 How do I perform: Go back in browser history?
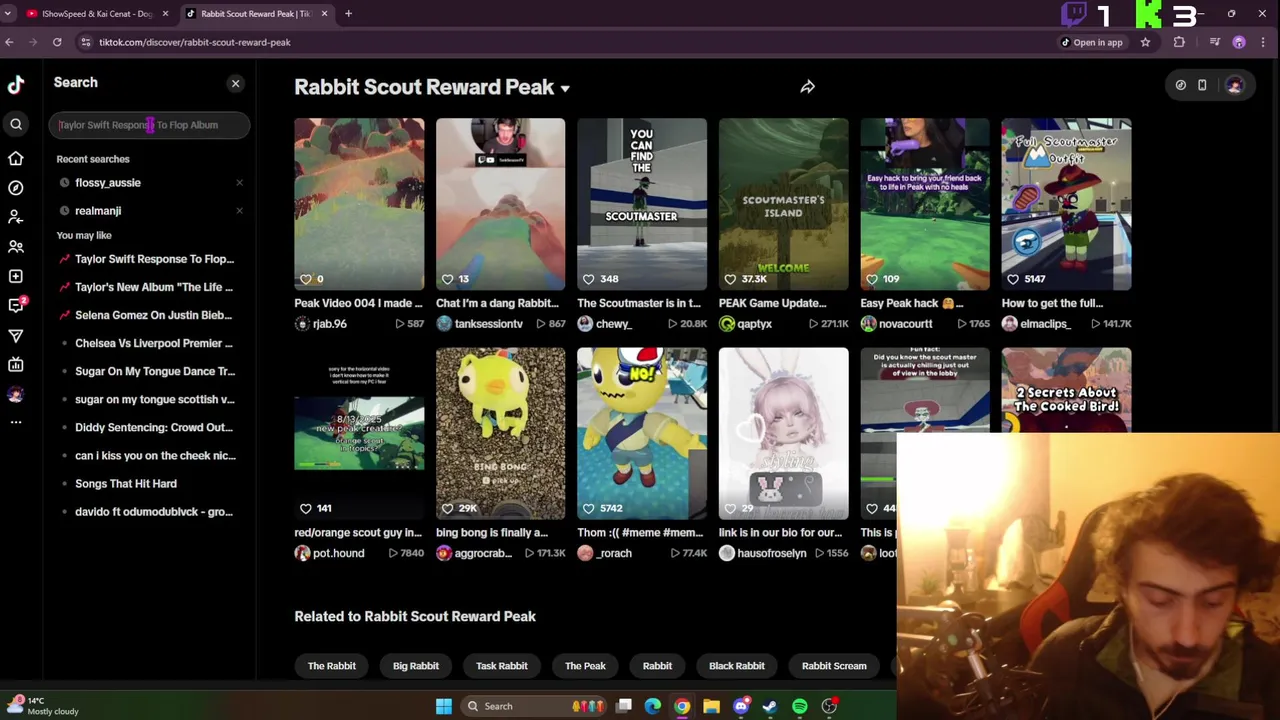pyautogui.click(x=9, y=42)
